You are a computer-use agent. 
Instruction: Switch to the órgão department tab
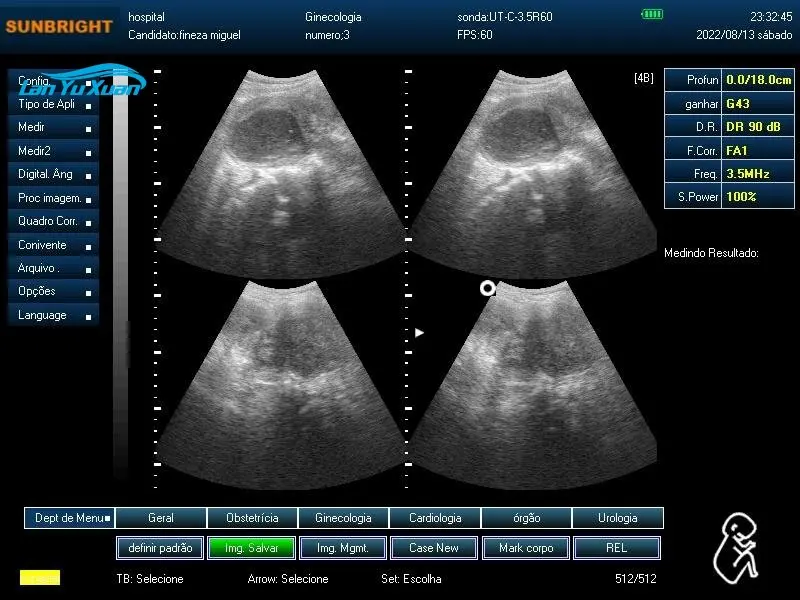[x=527, y=518]
